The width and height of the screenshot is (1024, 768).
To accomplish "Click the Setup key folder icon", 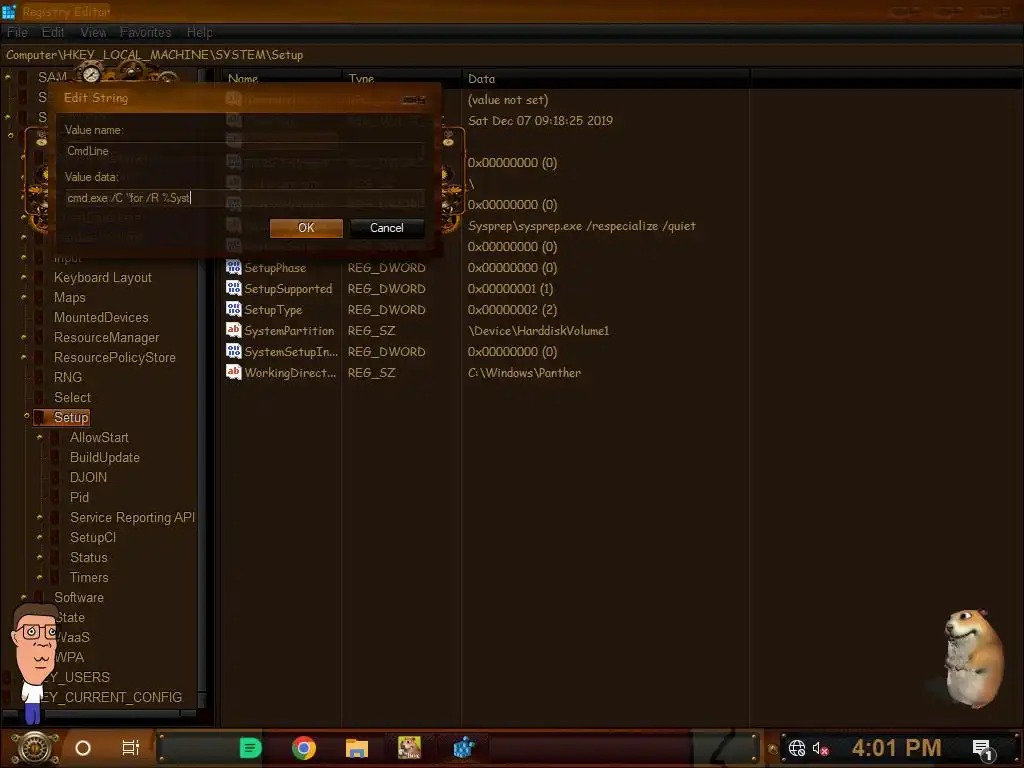I will (40, 417).
